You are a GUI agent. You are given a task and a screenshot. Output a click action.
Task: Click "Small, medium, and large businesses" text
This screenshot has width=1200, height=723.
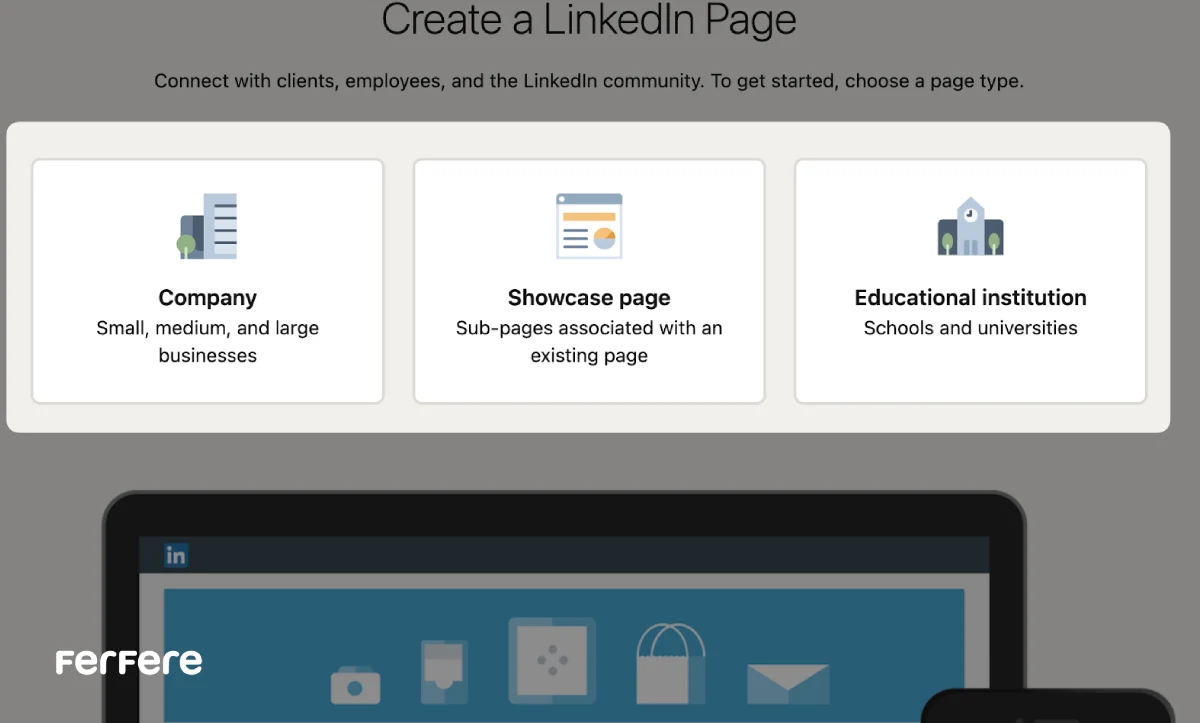click(208, 342)
